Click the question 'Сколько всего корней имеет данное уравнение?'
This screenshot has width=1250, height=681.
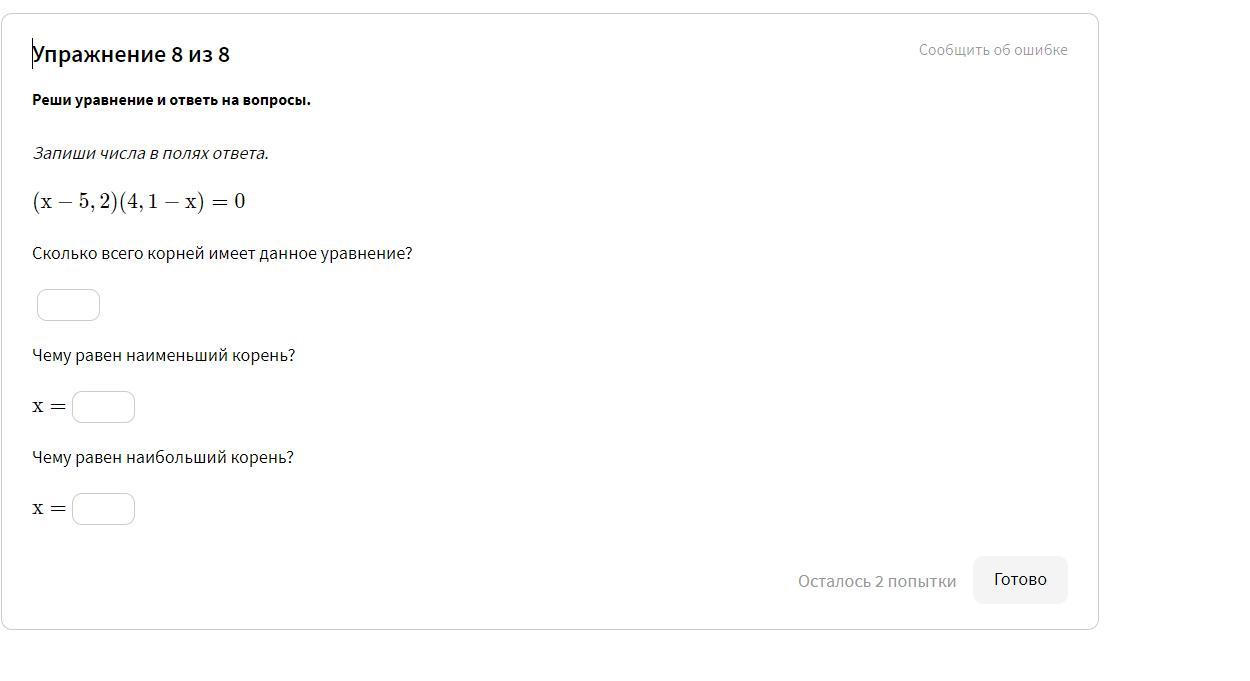point(222,254)
